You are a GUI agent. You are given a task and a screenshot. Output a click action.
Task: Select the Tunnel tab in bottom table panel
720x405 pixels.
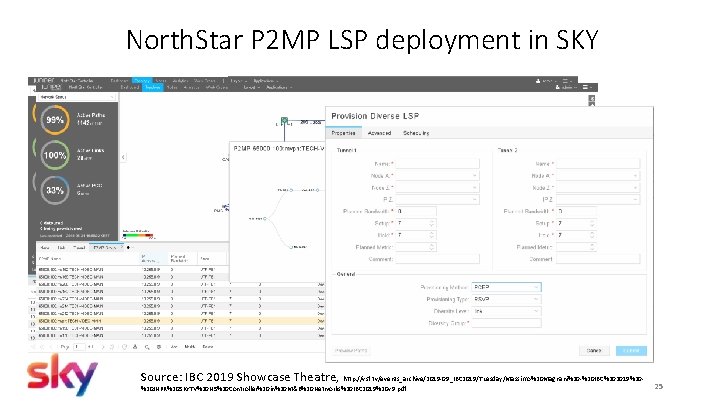[79, 248]
